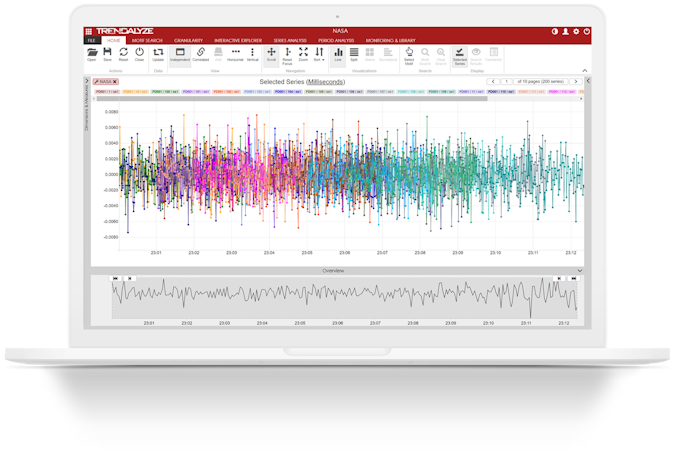Select the Independent view mode
Viewport: 675px width, 450px height.
tap(180, 55)
